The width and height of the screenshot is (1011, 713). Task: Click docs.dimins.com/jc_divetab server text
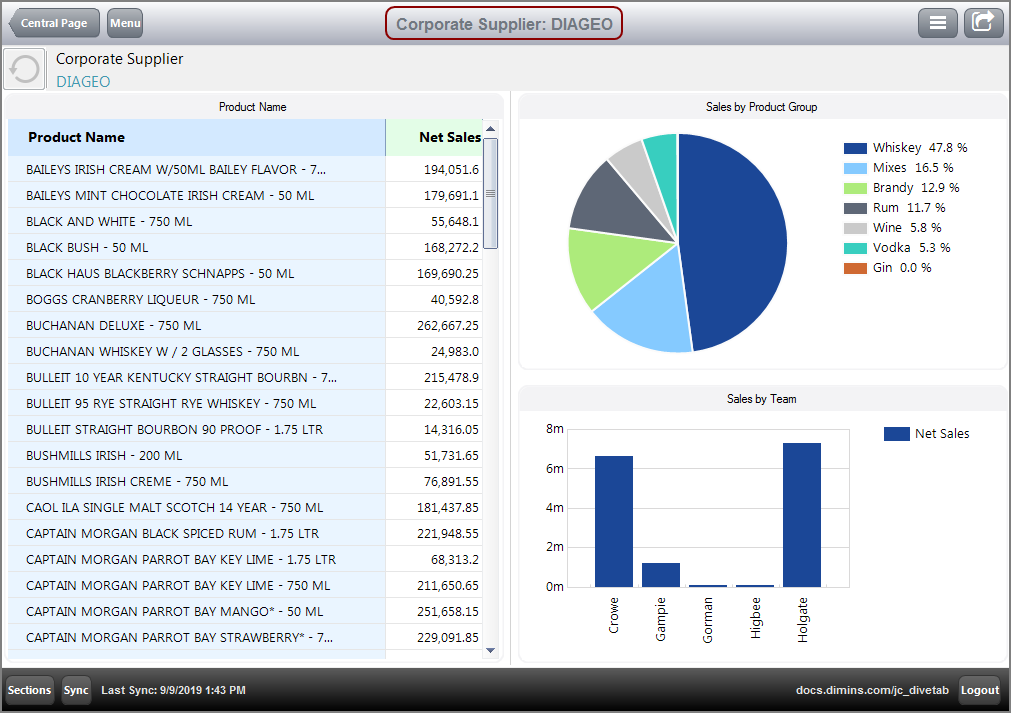pos(872,690)
